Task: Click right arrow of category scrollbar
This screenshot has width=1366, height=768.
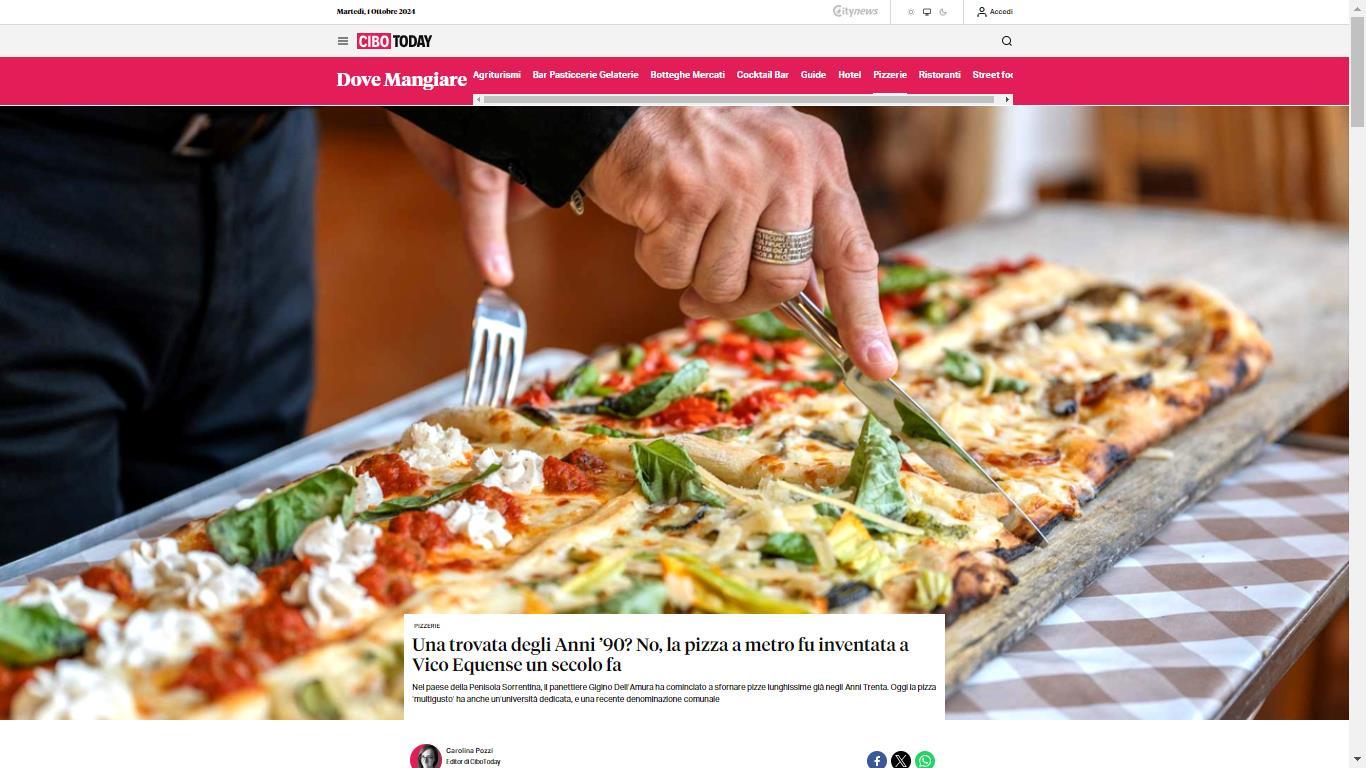Action: [1007, 99]
